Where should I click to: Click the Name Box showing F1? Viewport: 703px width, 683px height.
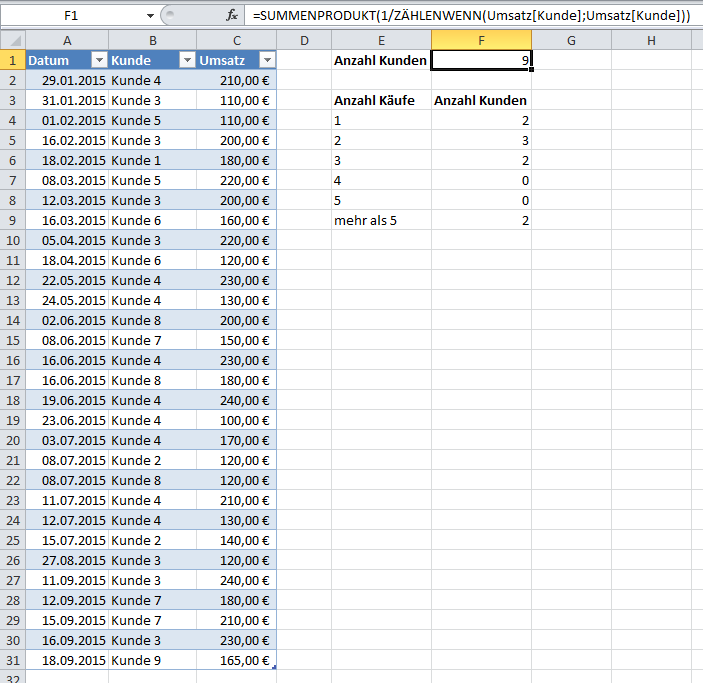[72, 16]
